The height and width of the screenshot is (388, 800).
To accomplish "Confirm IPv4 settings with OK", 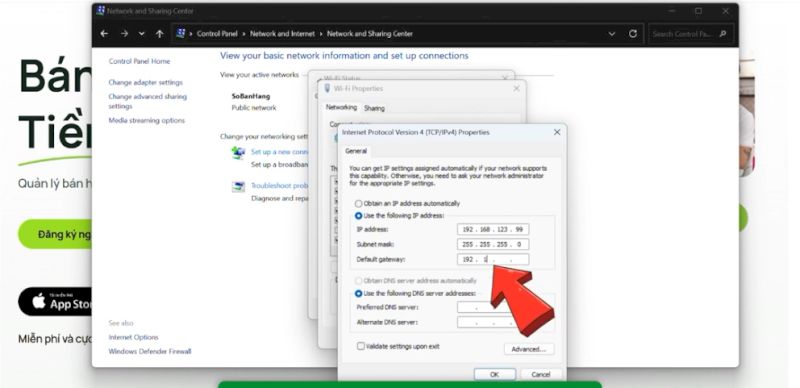I will [494, 374].
